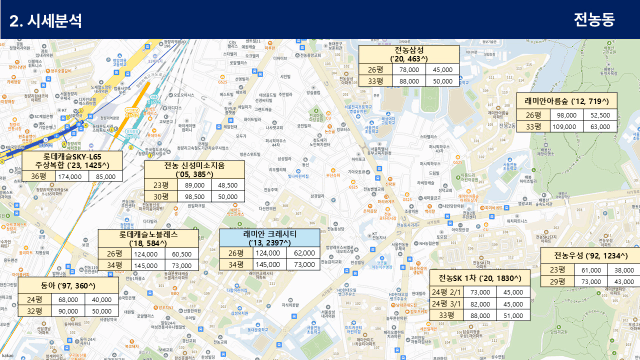
Task: Click the 52,500 value under 래미안아름숲
Action: pyautogui.click(x=600, y=115)
